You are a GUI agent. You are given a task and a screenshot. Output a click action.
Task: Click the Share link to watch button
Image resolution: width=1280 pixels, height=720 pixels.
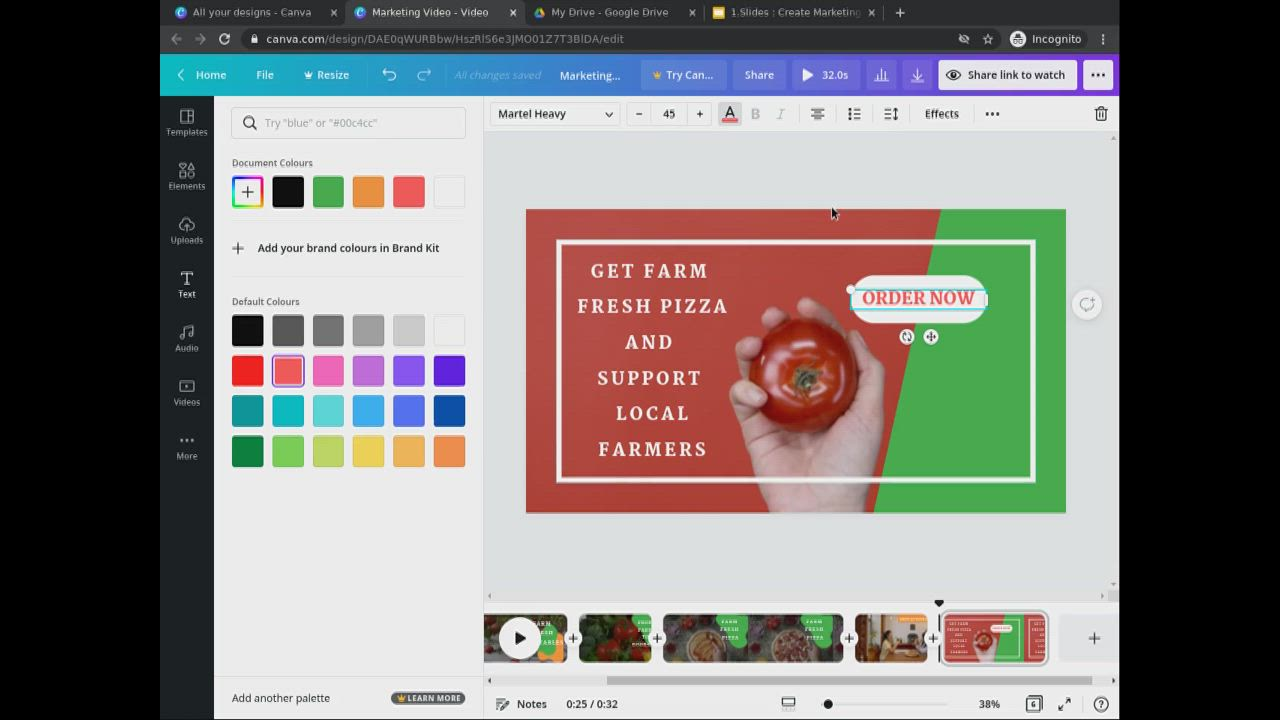(x=1007, y=75)
